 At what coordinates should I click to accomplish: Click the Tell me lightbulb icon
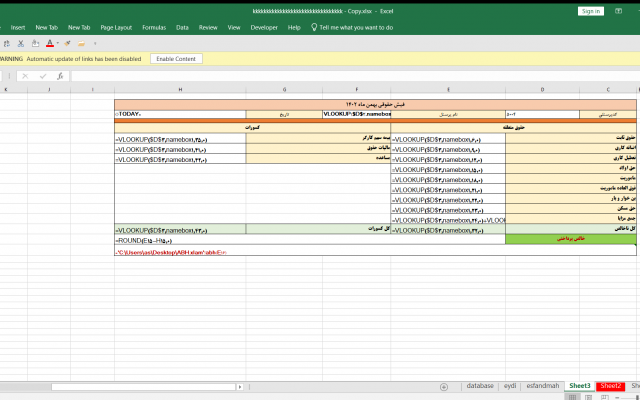(315, 27)
